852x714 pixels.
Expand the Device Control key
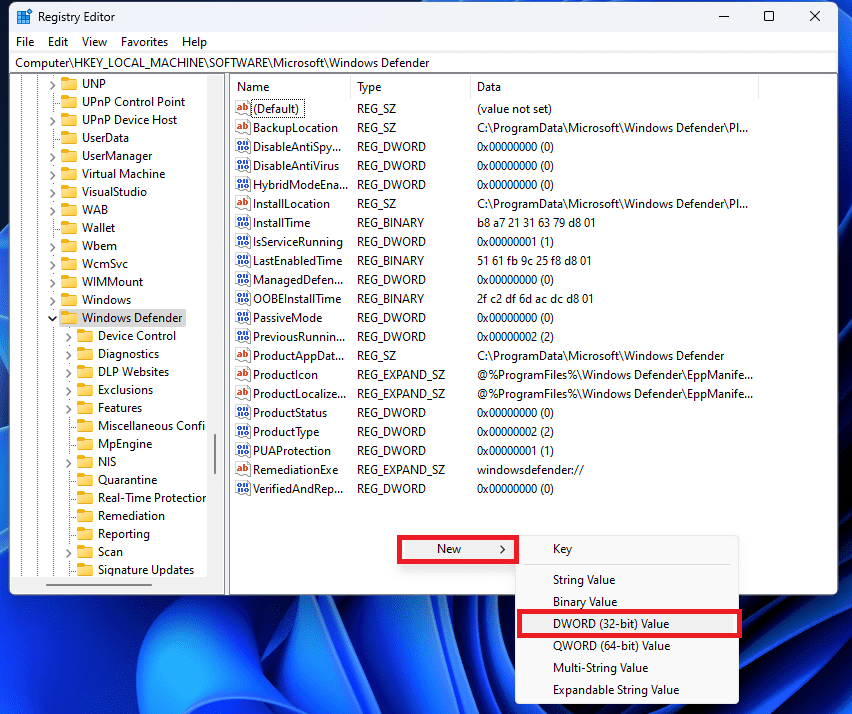(68, 336)
